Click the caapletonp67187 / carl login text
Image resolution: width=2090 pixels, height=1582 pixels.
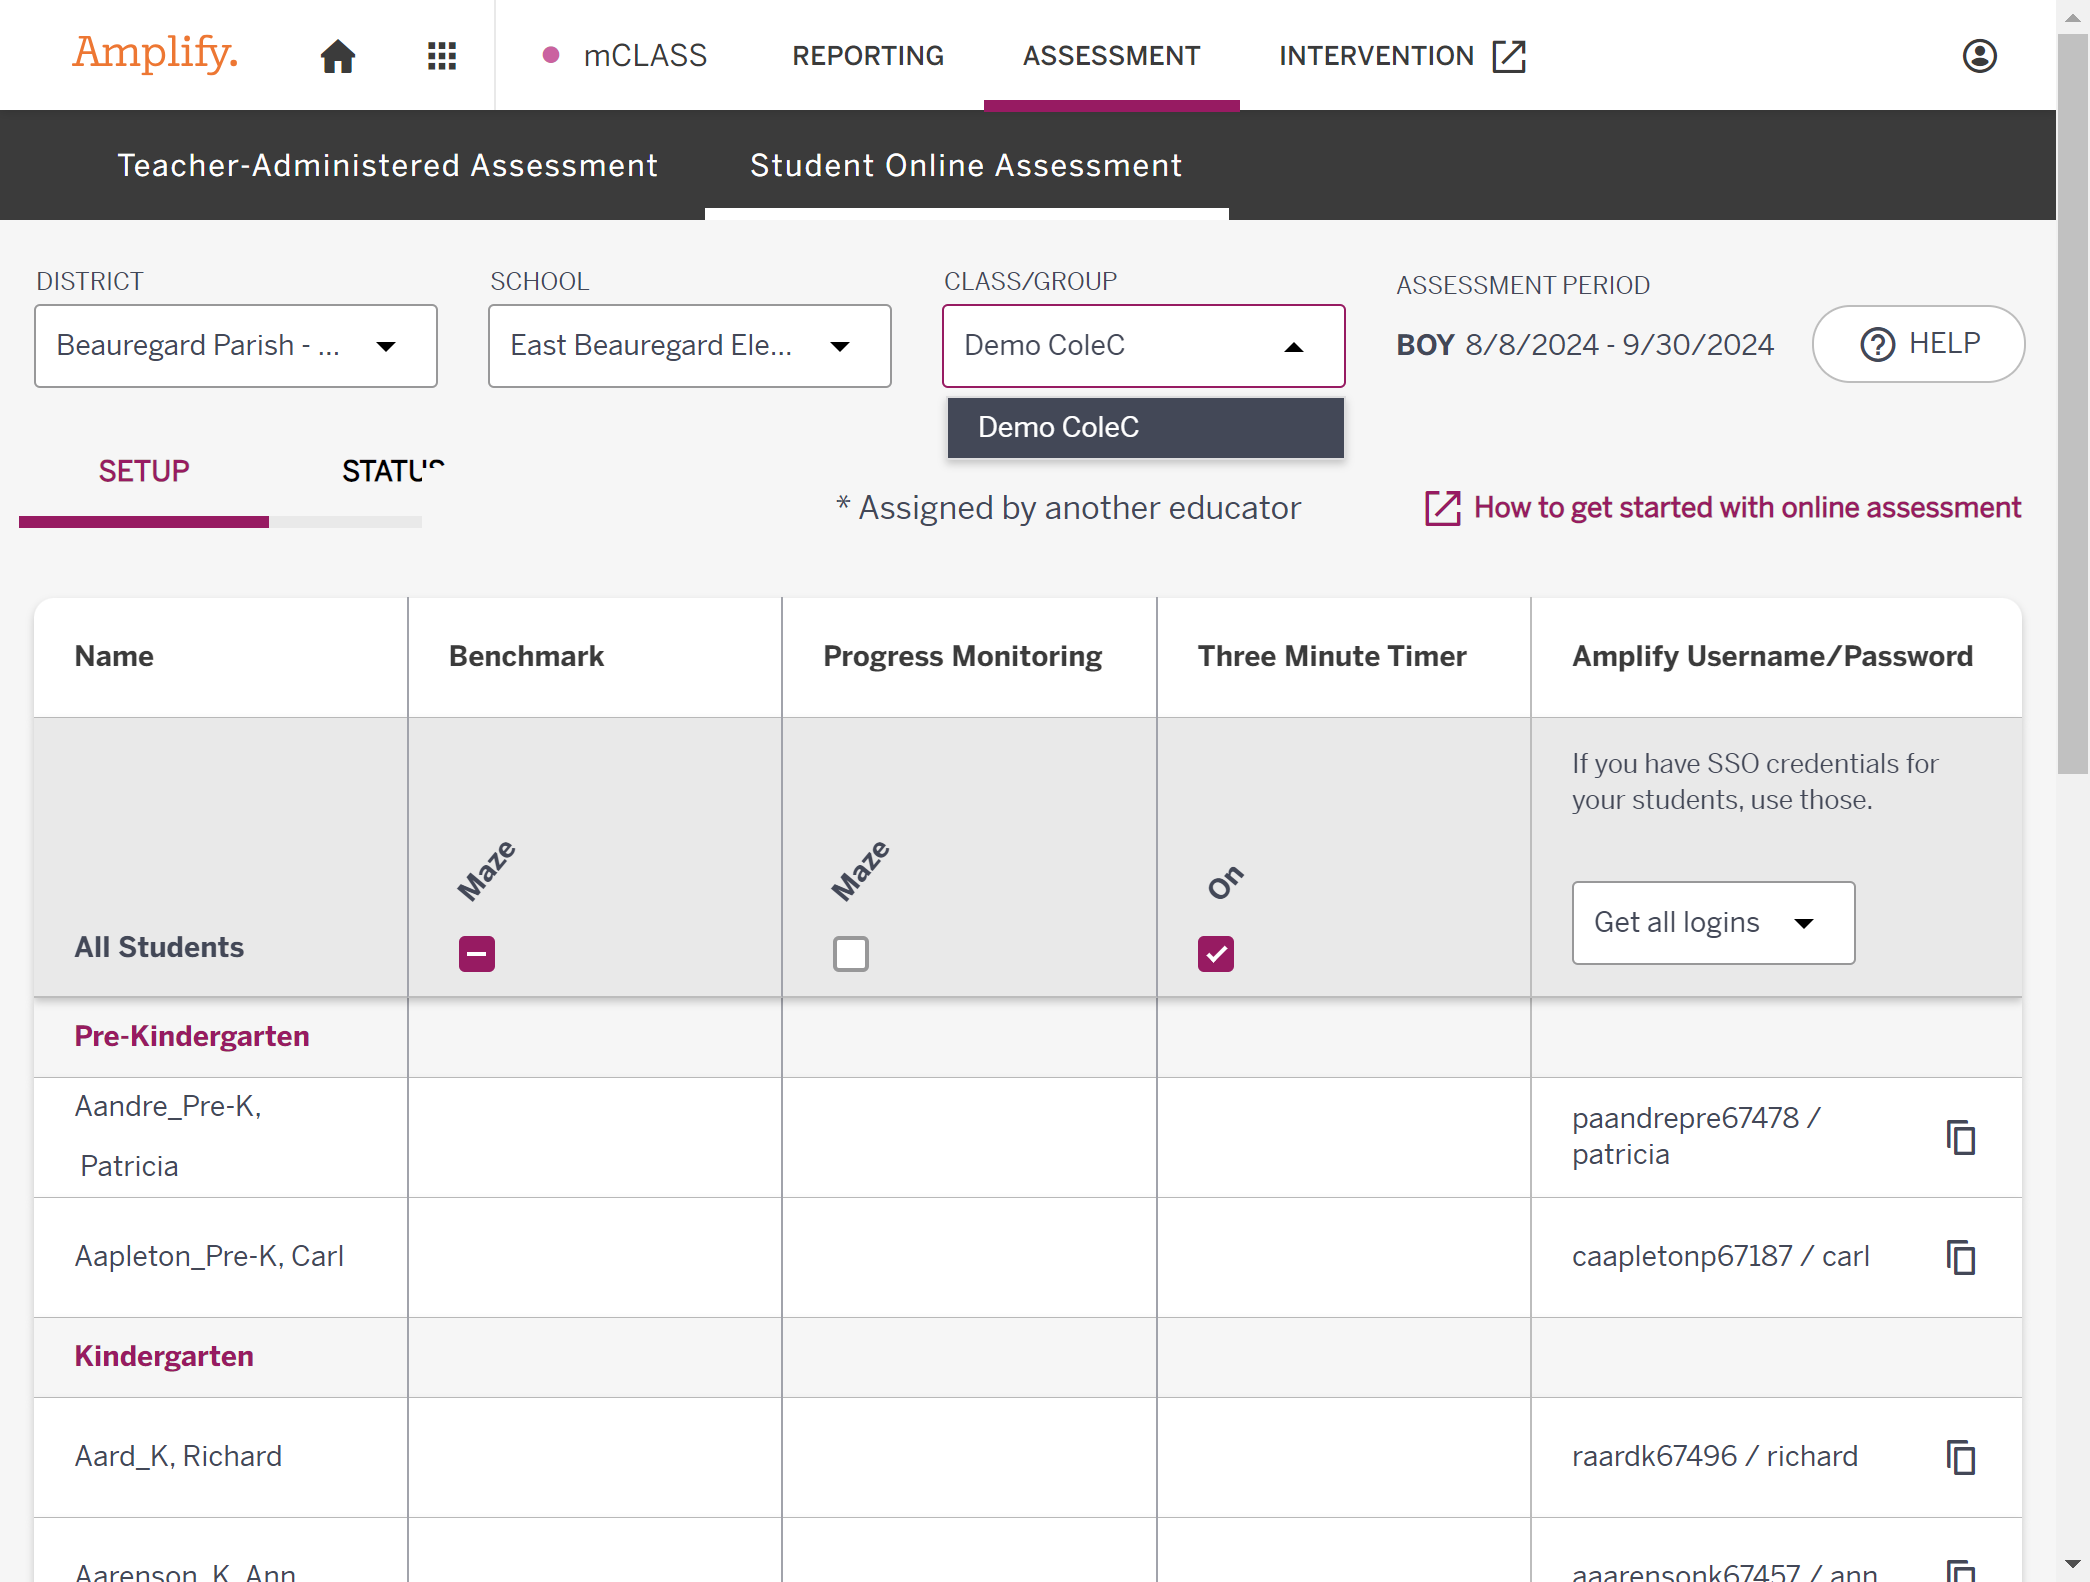point(1720,1256)
